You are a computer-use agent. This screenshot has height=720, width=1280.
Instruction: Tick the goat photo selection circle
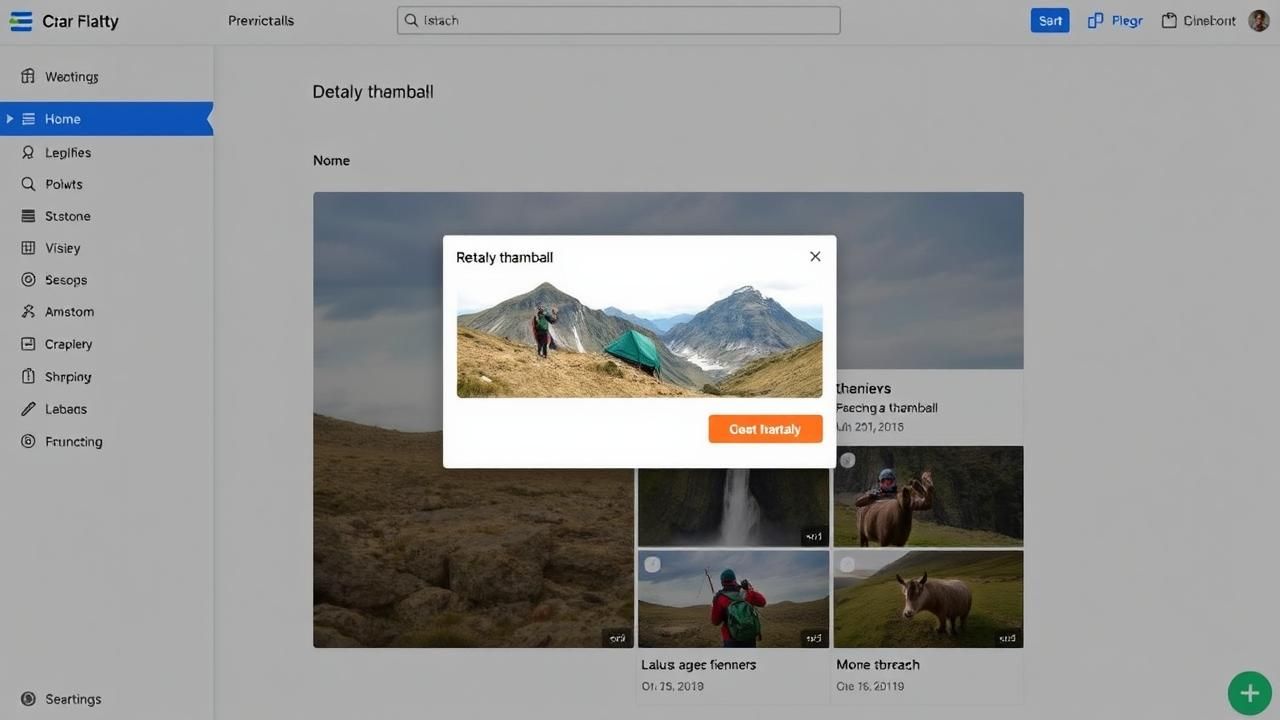tap(848, 565)
